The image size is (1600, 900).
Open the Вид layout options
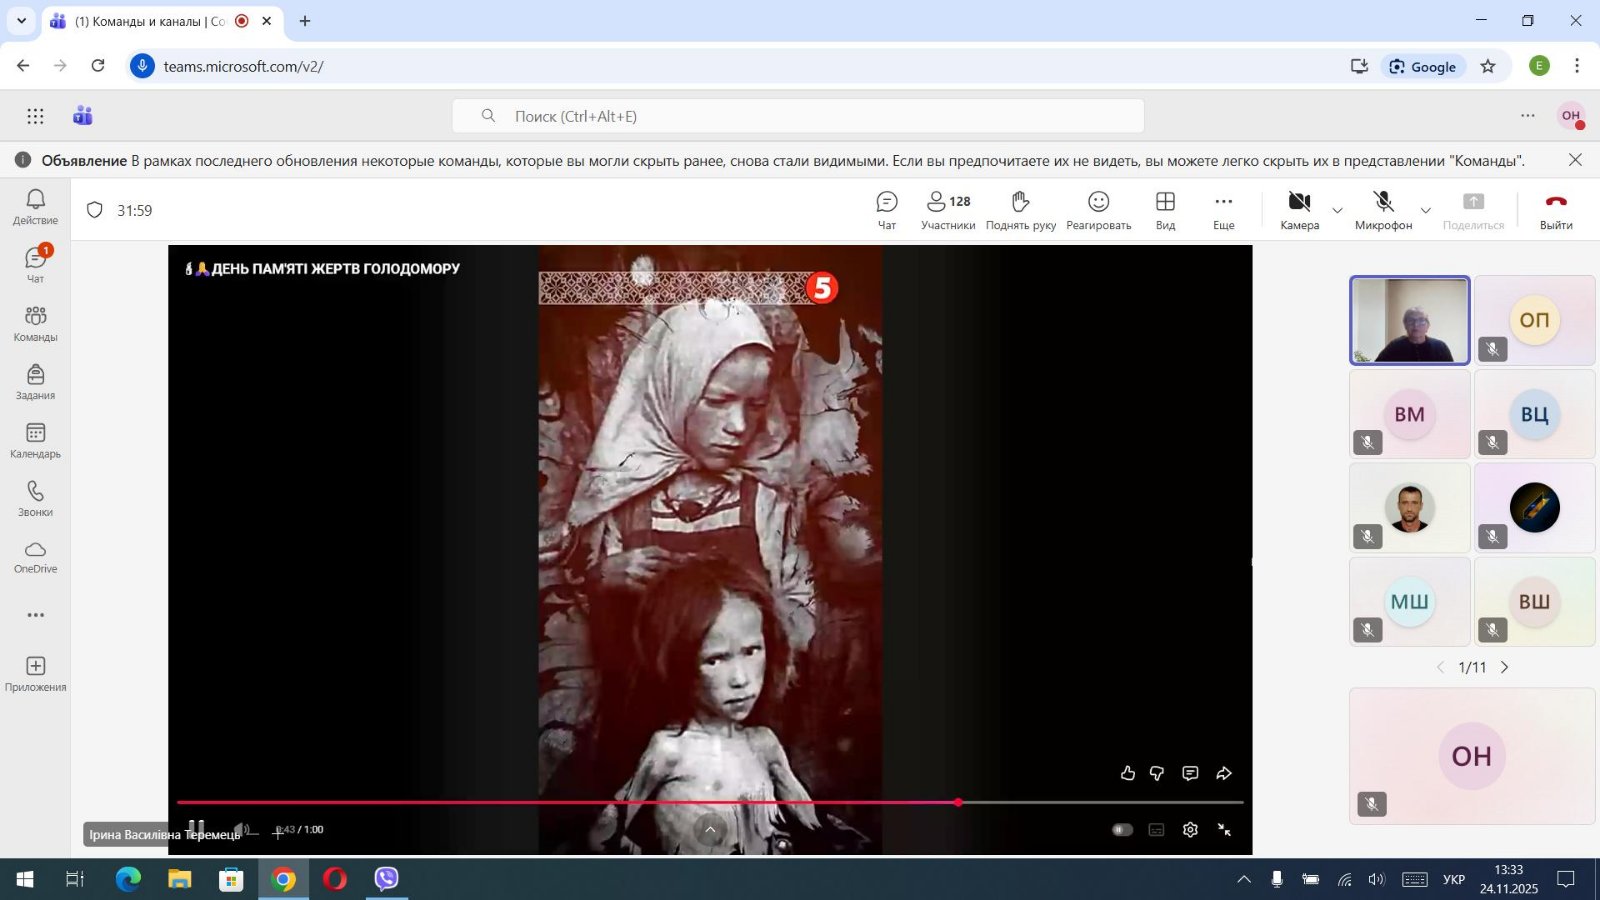click(1165, 210)
